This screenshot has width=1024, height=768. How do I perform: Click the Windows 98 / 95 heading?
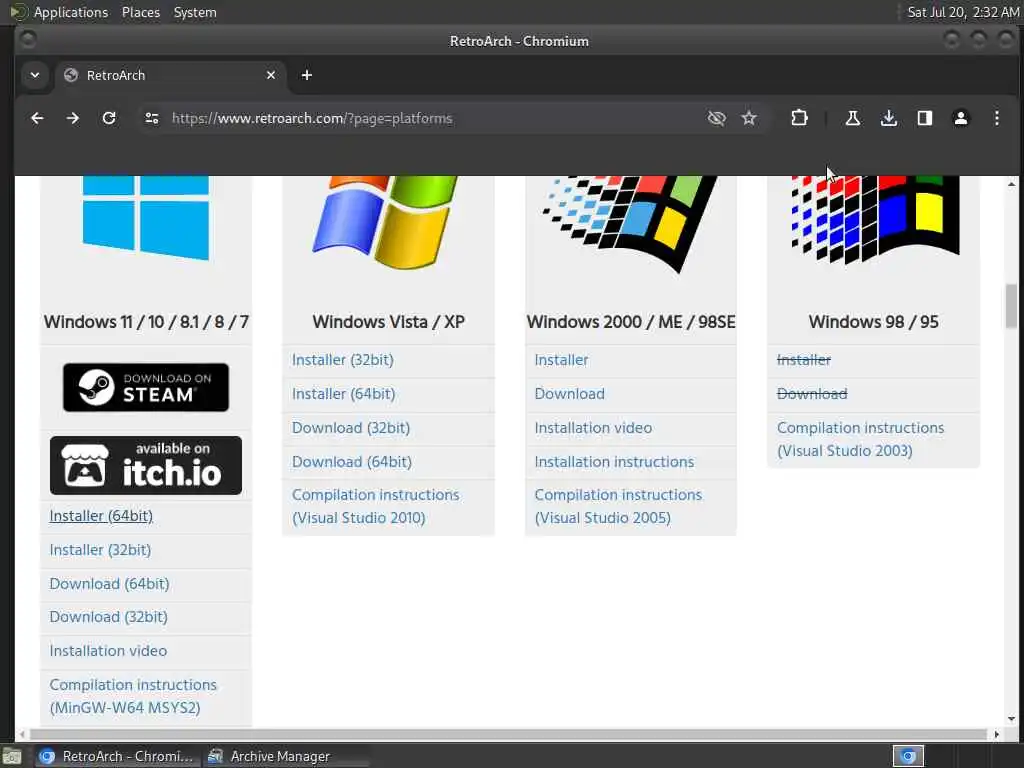[873, 322]
